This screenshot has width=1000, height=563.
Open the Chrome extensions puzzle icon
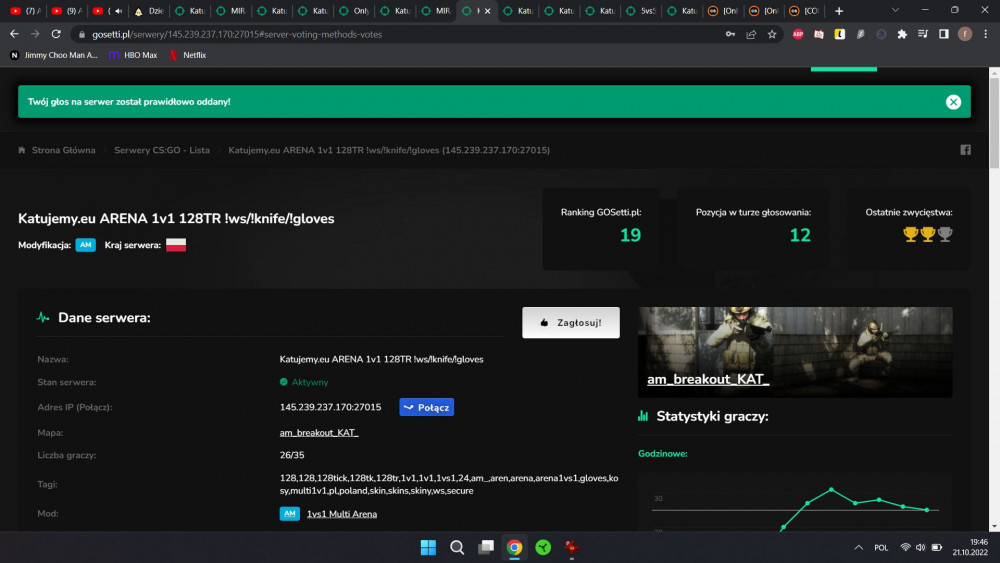[902, 34]
